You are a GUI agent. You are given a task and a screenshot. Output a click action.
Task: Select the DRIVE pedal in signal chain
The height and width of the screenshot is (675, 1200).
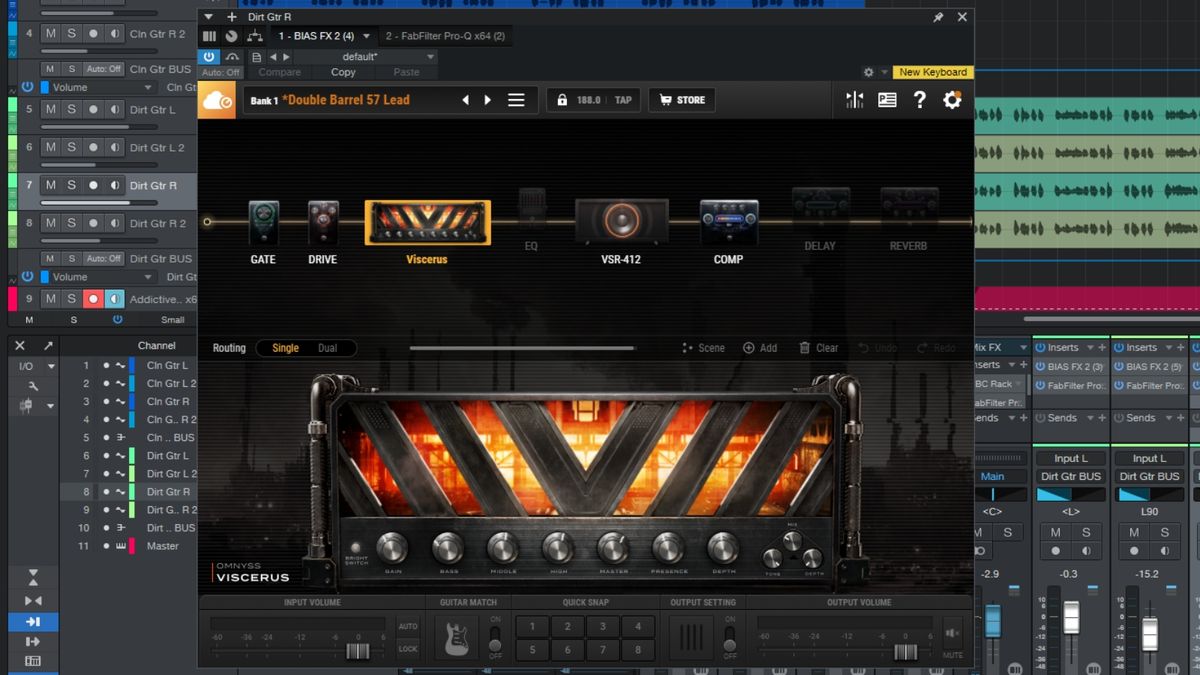point(323,223)
